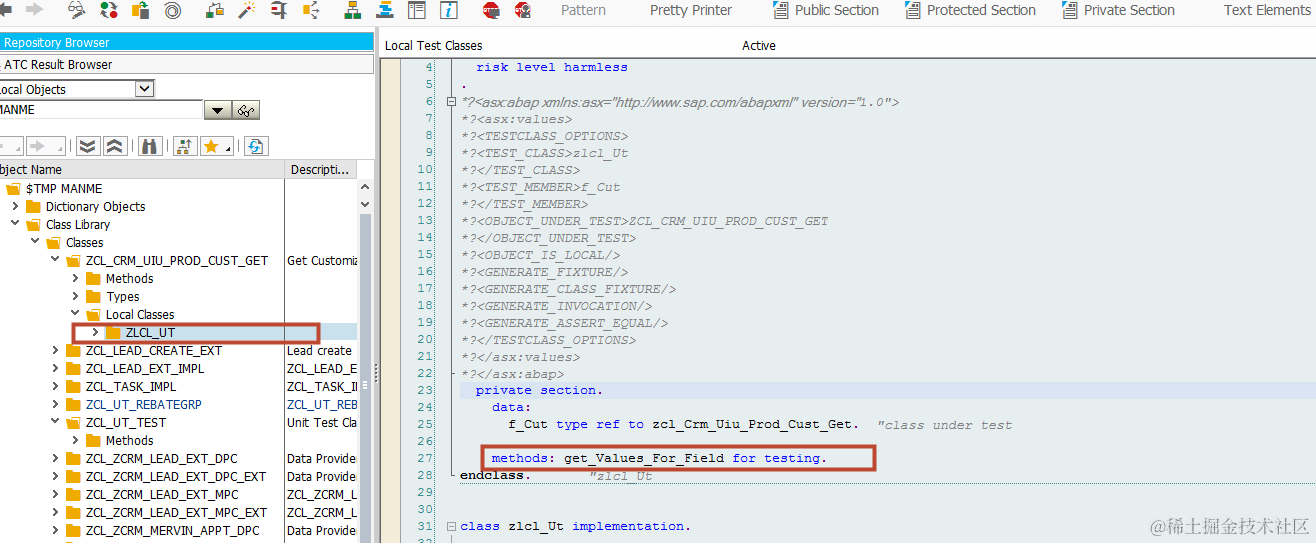Viewport: 1316px width, 543px height.
Task: Open Find binoculars in repository tree toolbar
Action: (x=150, y=146)
